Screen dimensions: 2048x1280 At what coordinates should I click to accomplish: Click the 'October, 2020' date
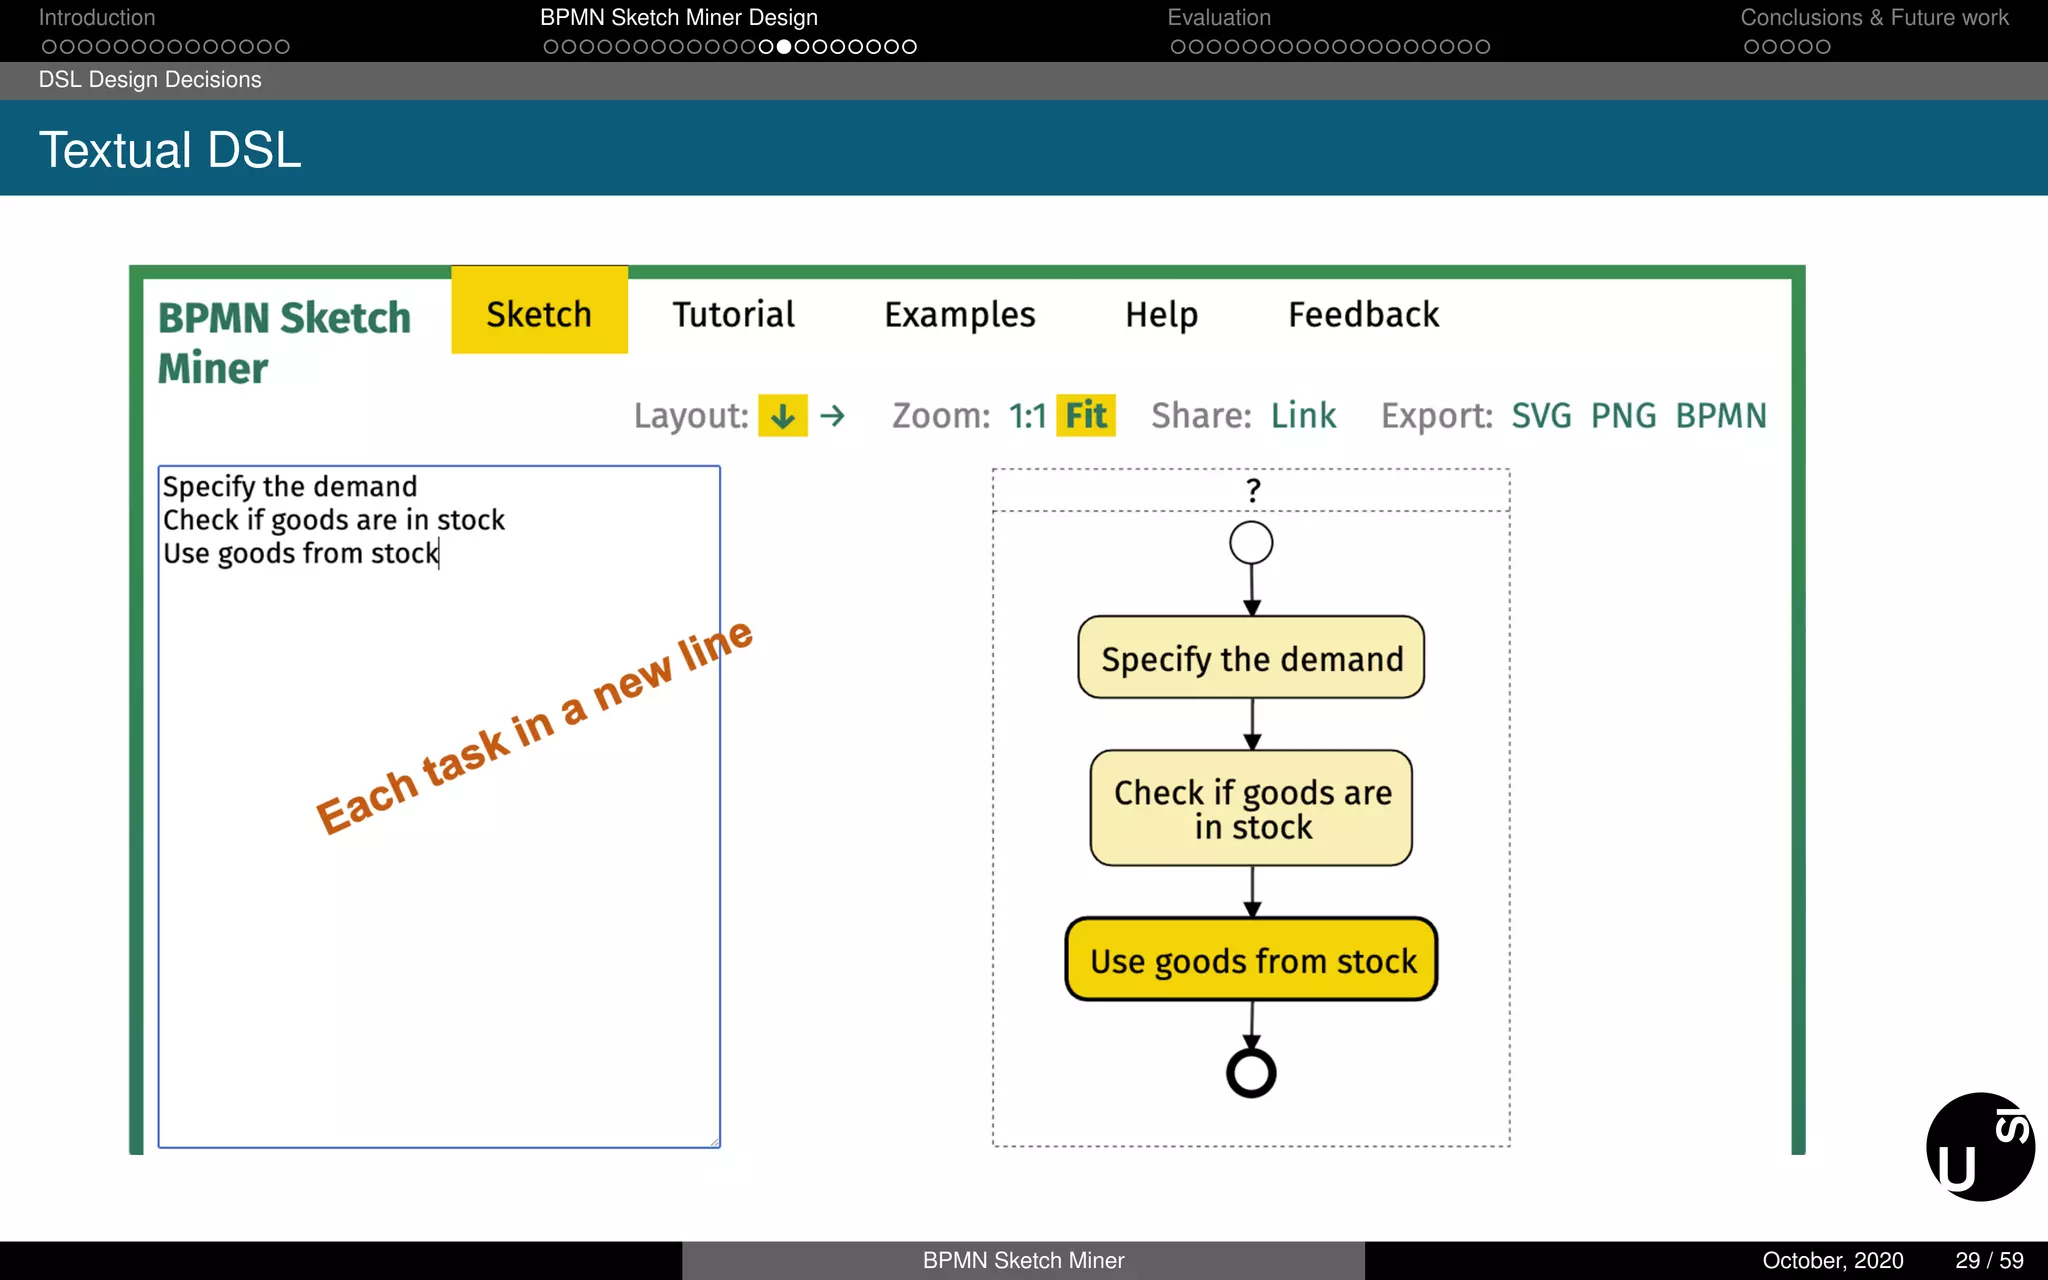(x=1832, y=1260)
